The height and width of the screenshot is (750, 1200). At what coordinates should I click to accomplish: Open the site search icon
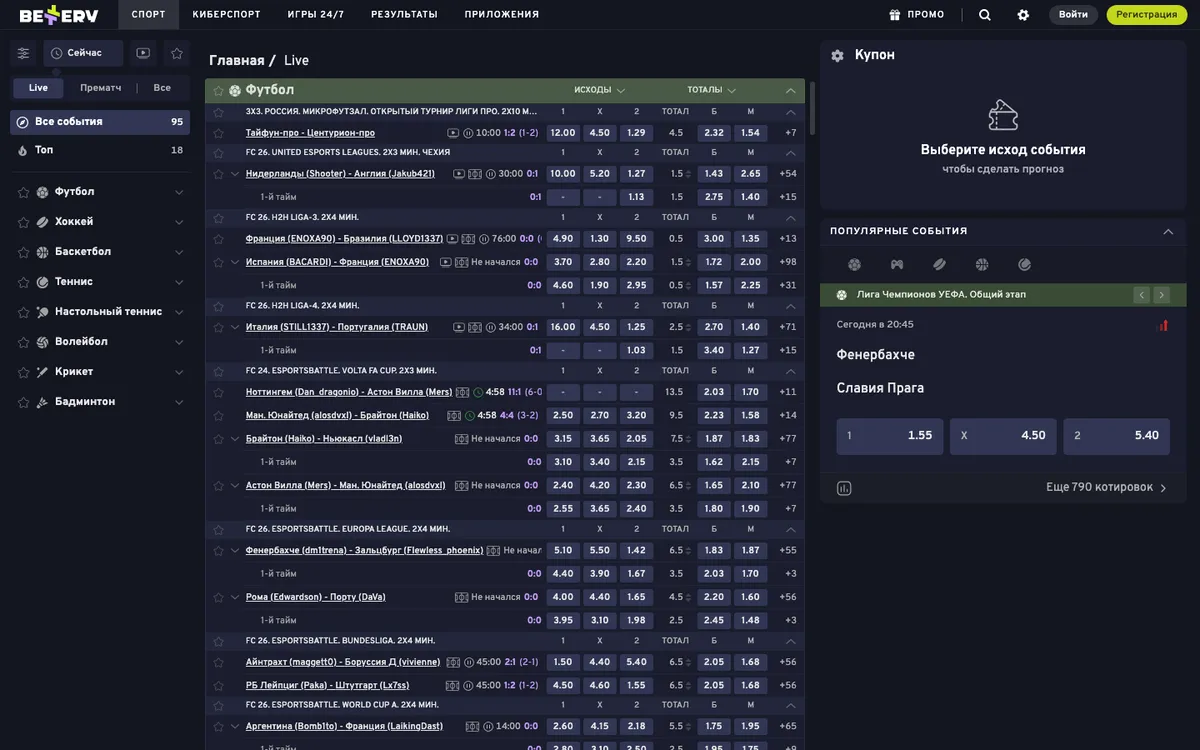pos(985,15)
